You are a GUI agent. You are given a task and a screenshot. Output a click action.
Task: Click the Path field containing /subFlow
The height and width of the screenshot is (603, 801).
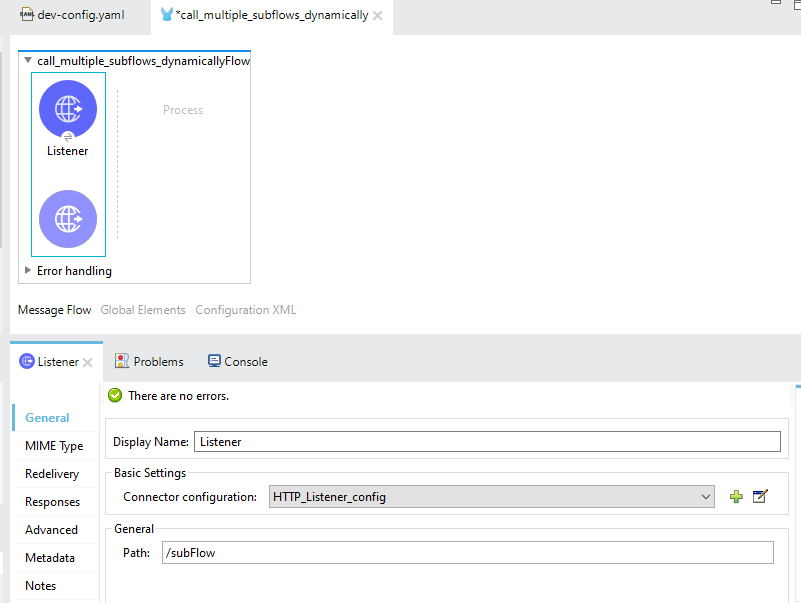(467, 553)
